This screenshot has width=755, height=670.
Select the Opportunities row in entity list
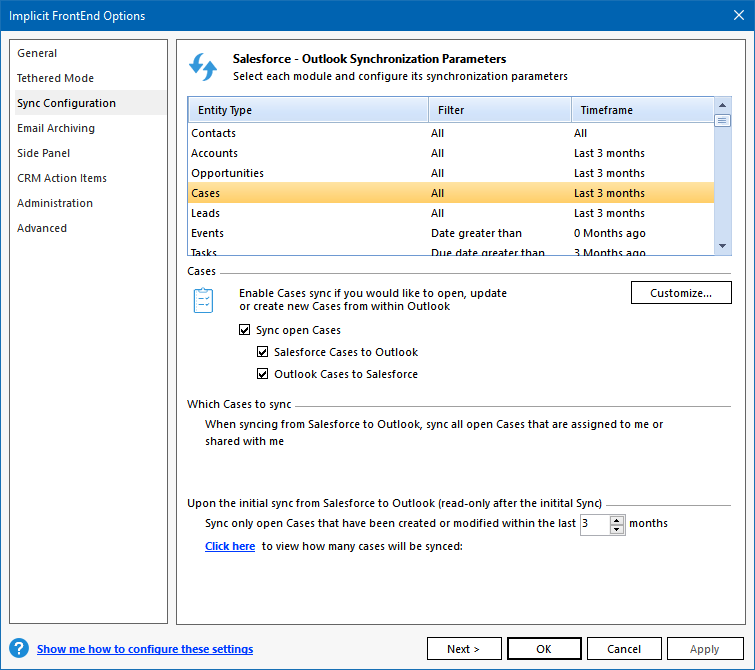(x=227, y=173)
